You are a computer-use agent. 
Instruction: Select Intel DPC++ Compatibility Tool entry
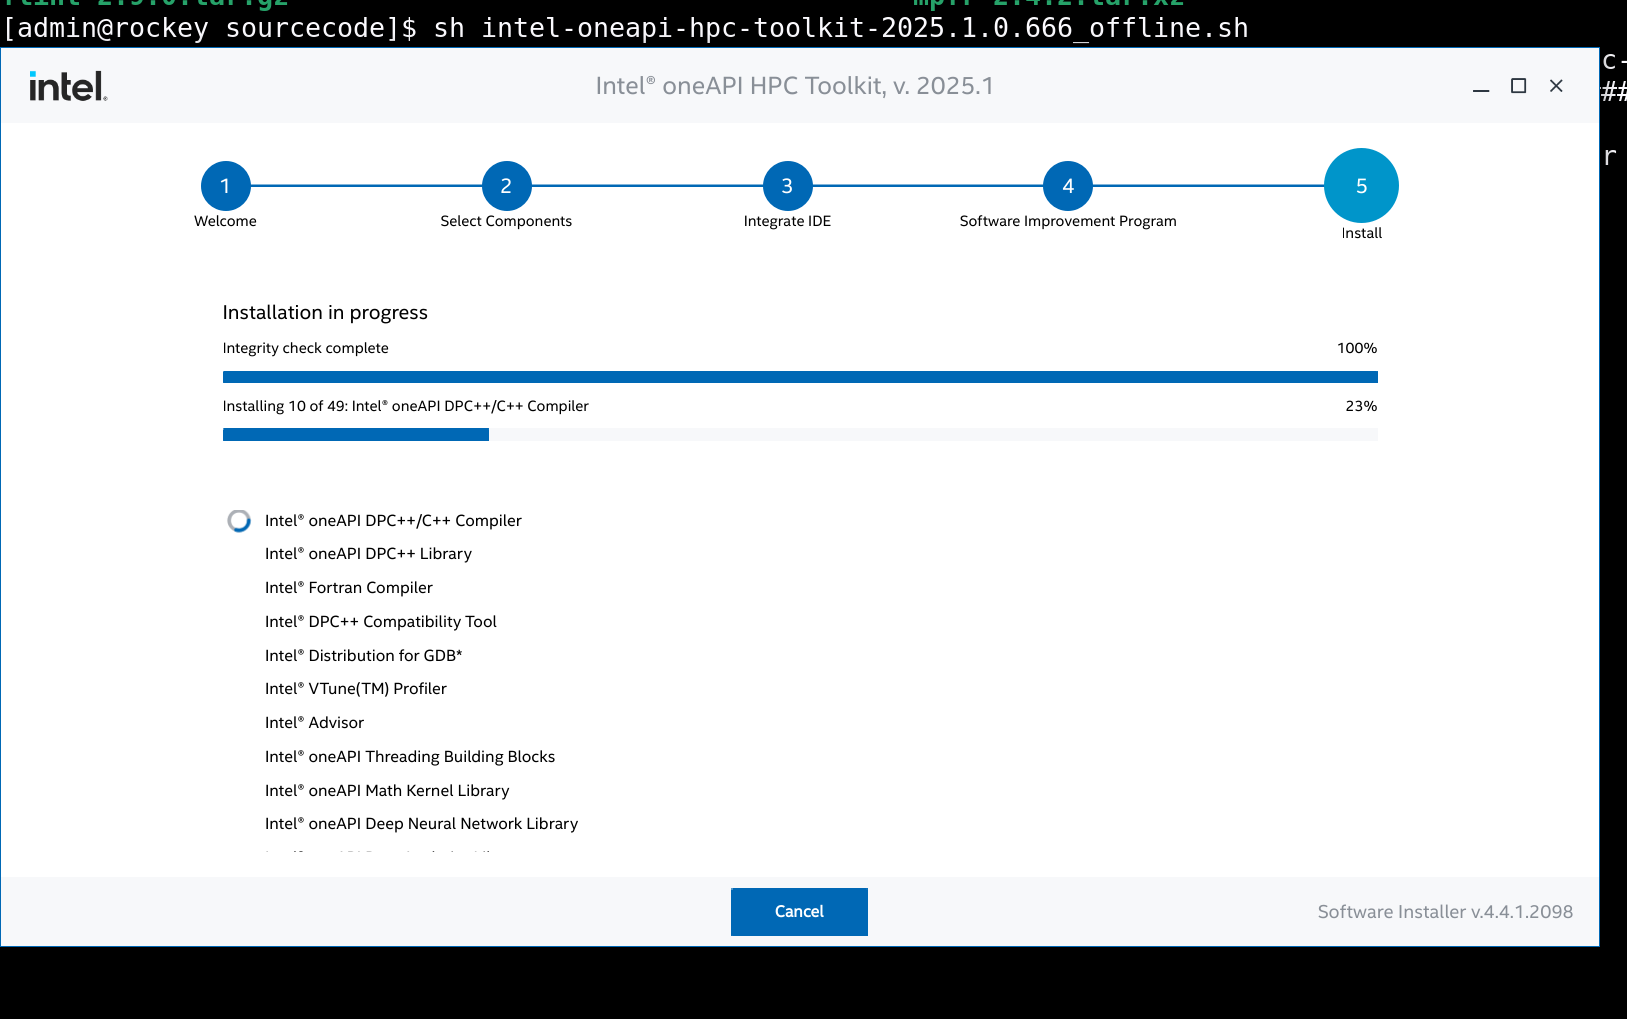tap(381, 622)
